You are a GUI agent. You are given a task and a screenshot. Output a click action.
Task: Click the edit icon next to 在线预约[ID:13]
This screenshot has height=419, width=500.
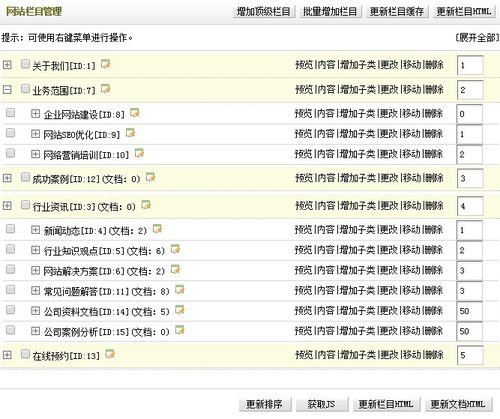coord(110,354)
